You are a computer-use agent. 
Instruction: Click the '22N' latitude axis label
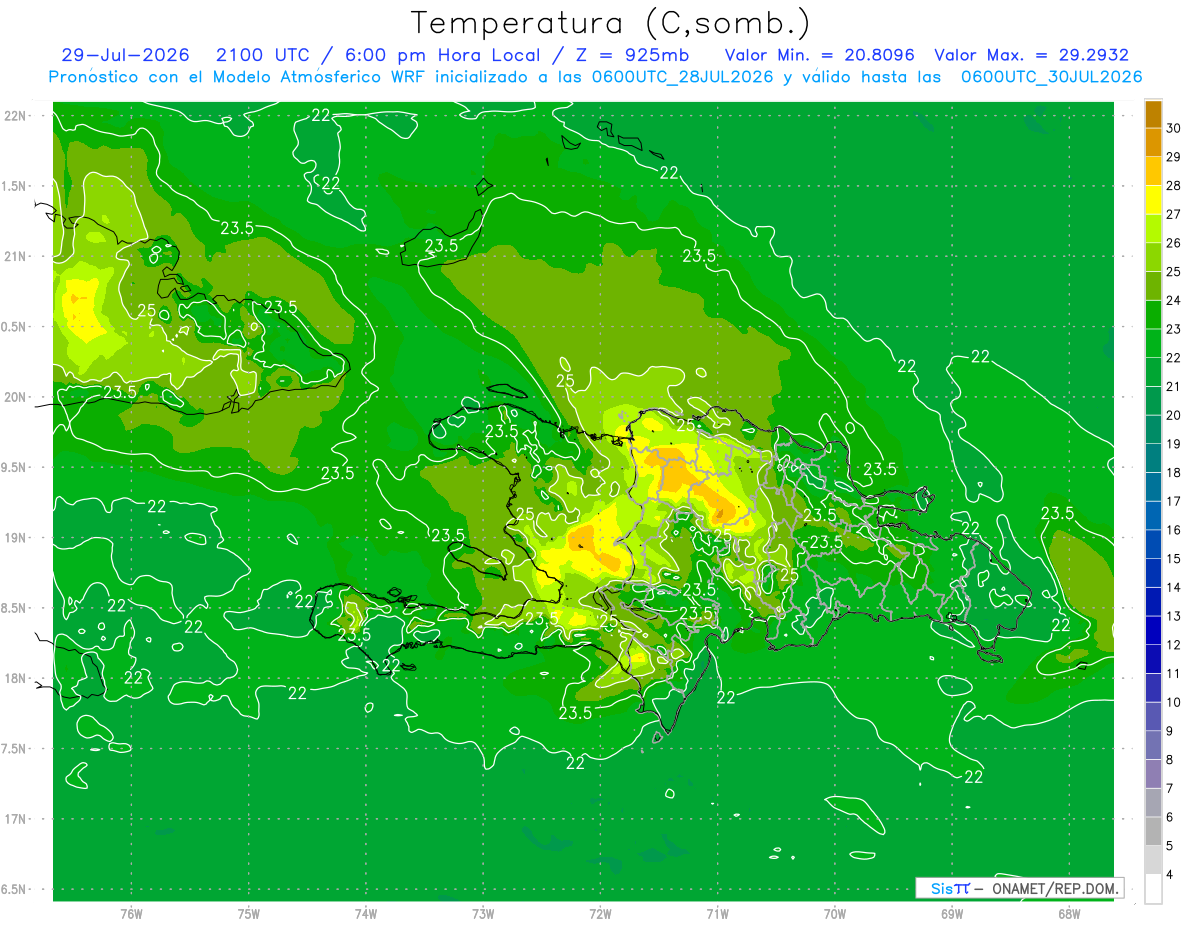(x=16, y=116)
